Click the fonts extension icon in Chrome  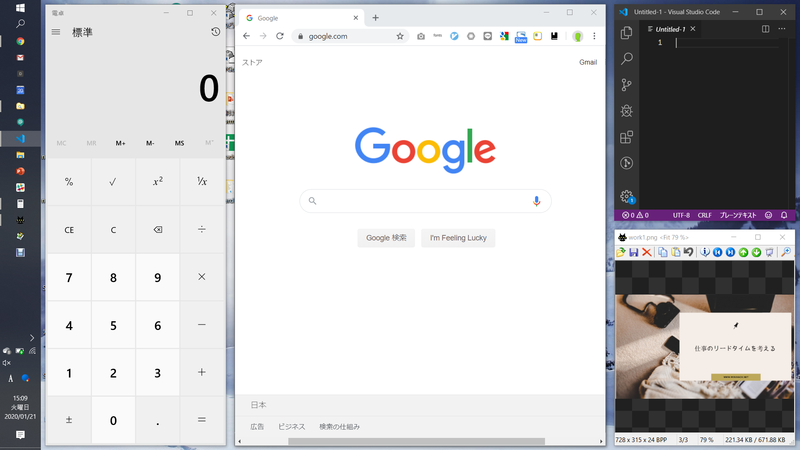(437, 36)
